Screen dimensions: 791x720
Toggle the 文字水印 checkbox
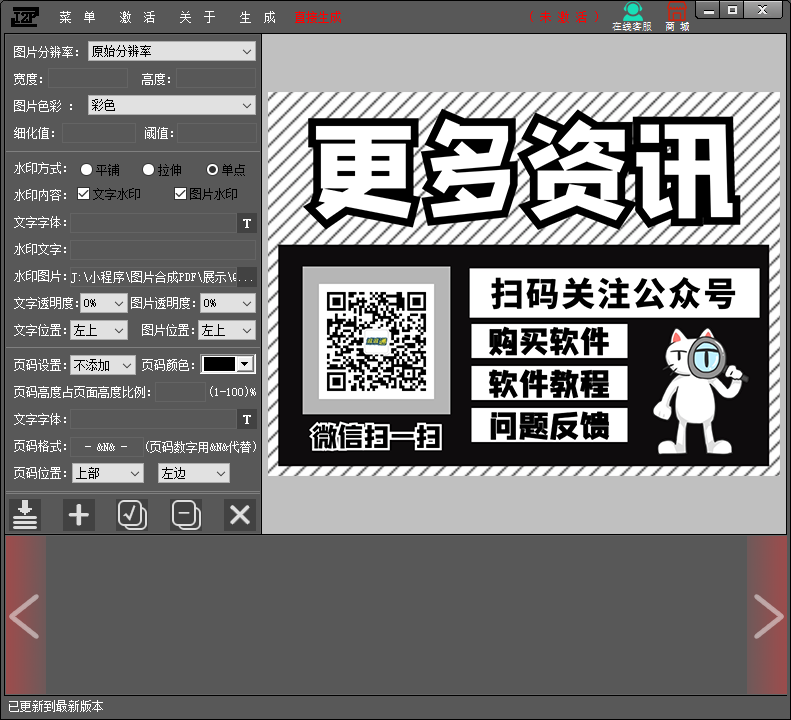[x=84, y=194]
